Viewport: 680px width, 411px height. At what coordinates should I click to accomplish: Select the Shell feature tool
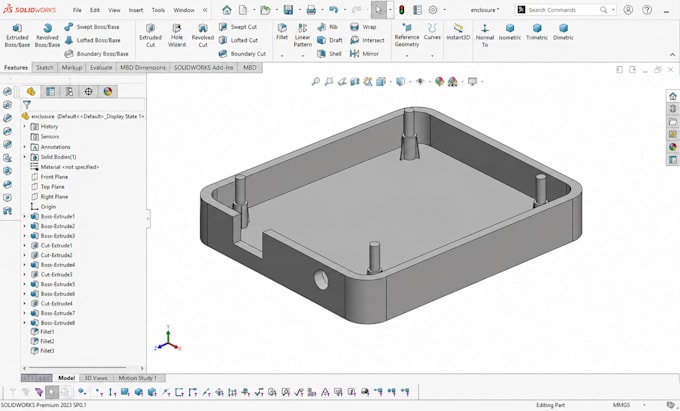point(330,54)
